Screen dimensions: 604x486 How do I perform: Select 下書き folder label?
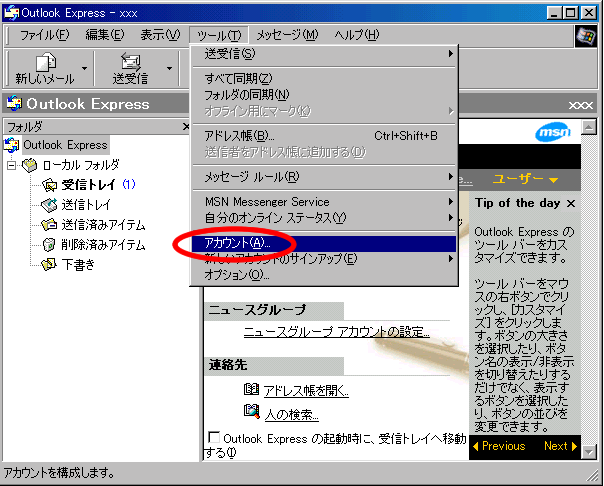coord(78,265)
